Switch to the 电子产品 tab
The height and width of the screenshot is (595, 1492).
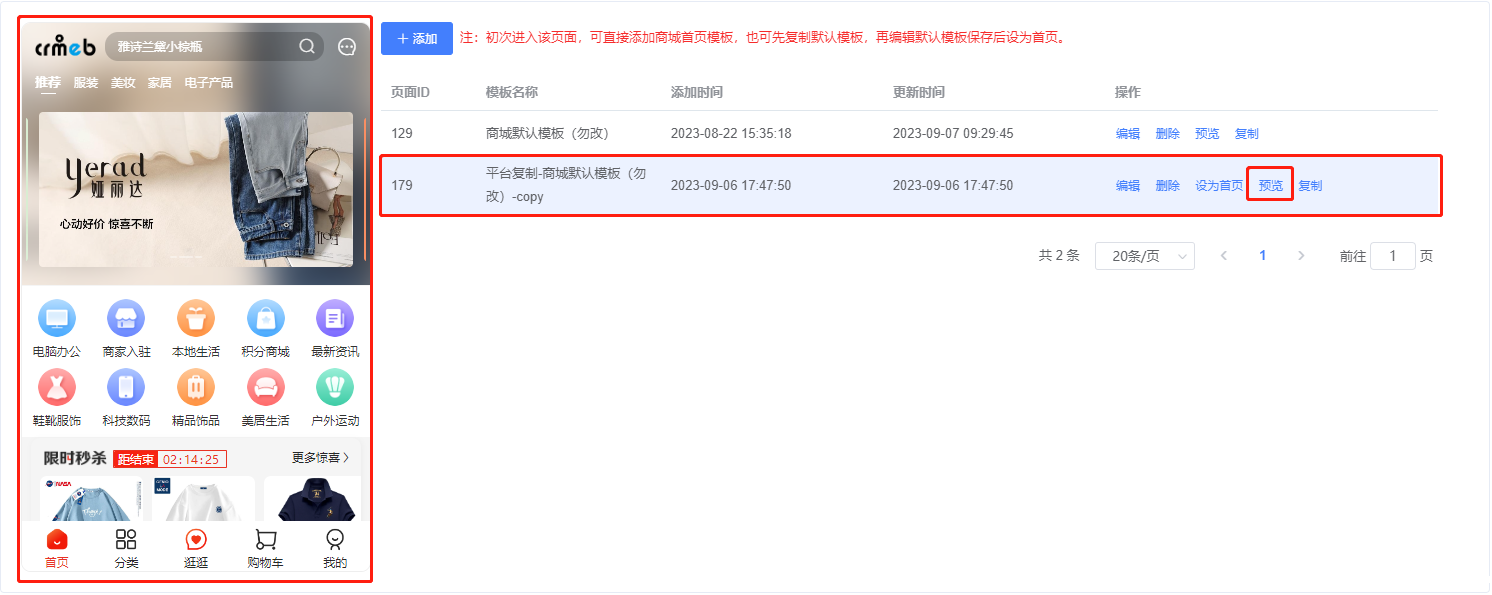click(x=208, y=83)
